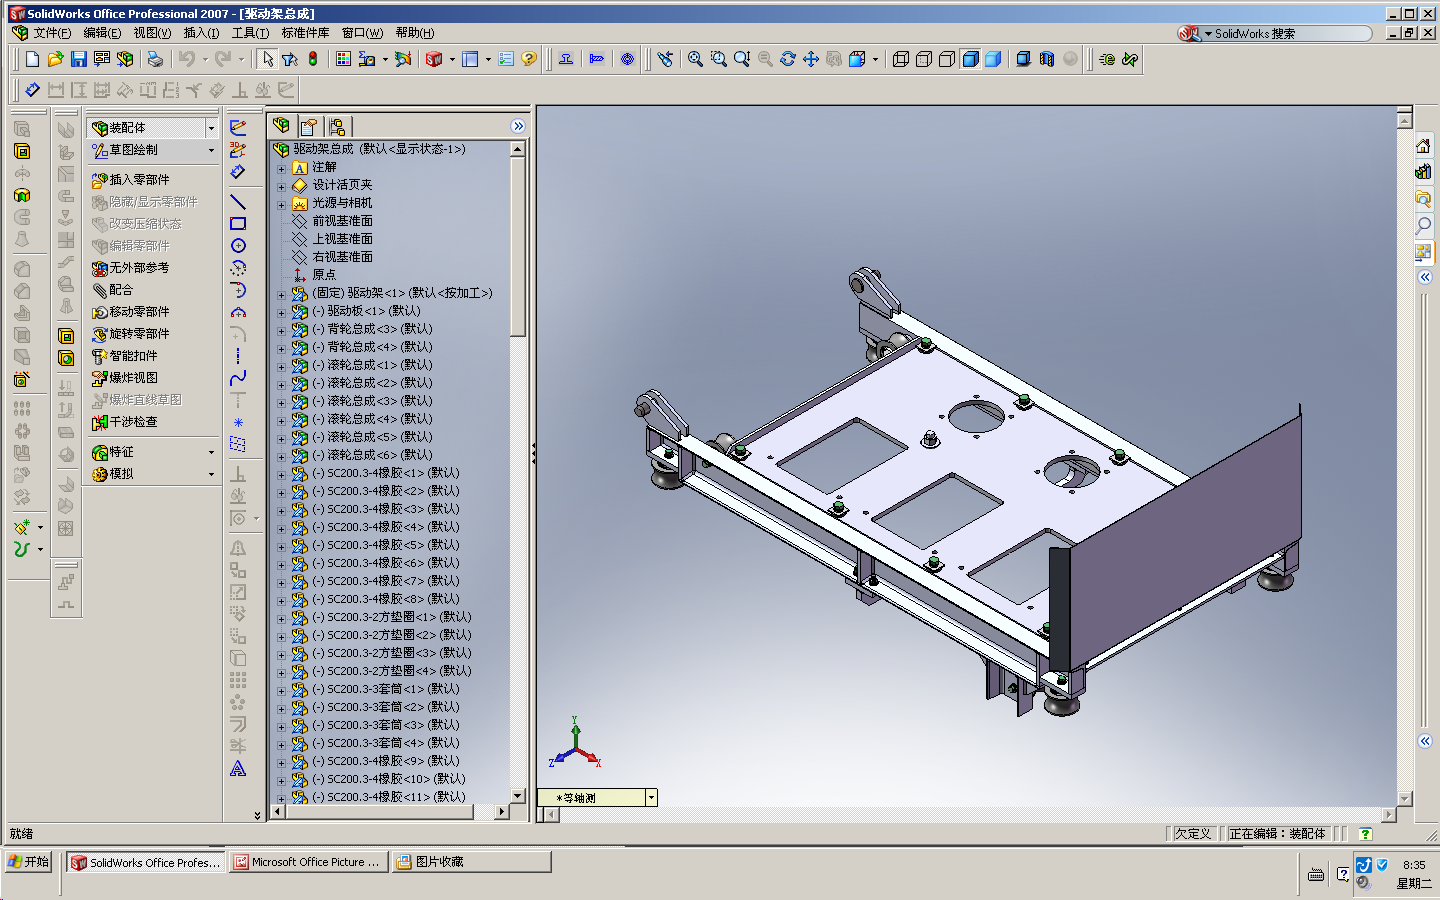Viewport: 1440px width, 900px height.
Task: Open the 帮助(H) menu
Action: pos(414,33)
